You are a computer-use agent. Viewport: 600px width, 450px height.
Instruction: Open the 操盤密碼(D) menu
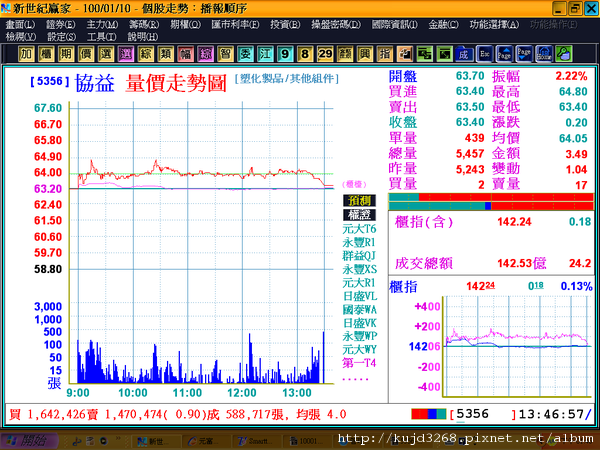[x=336, y=25]
